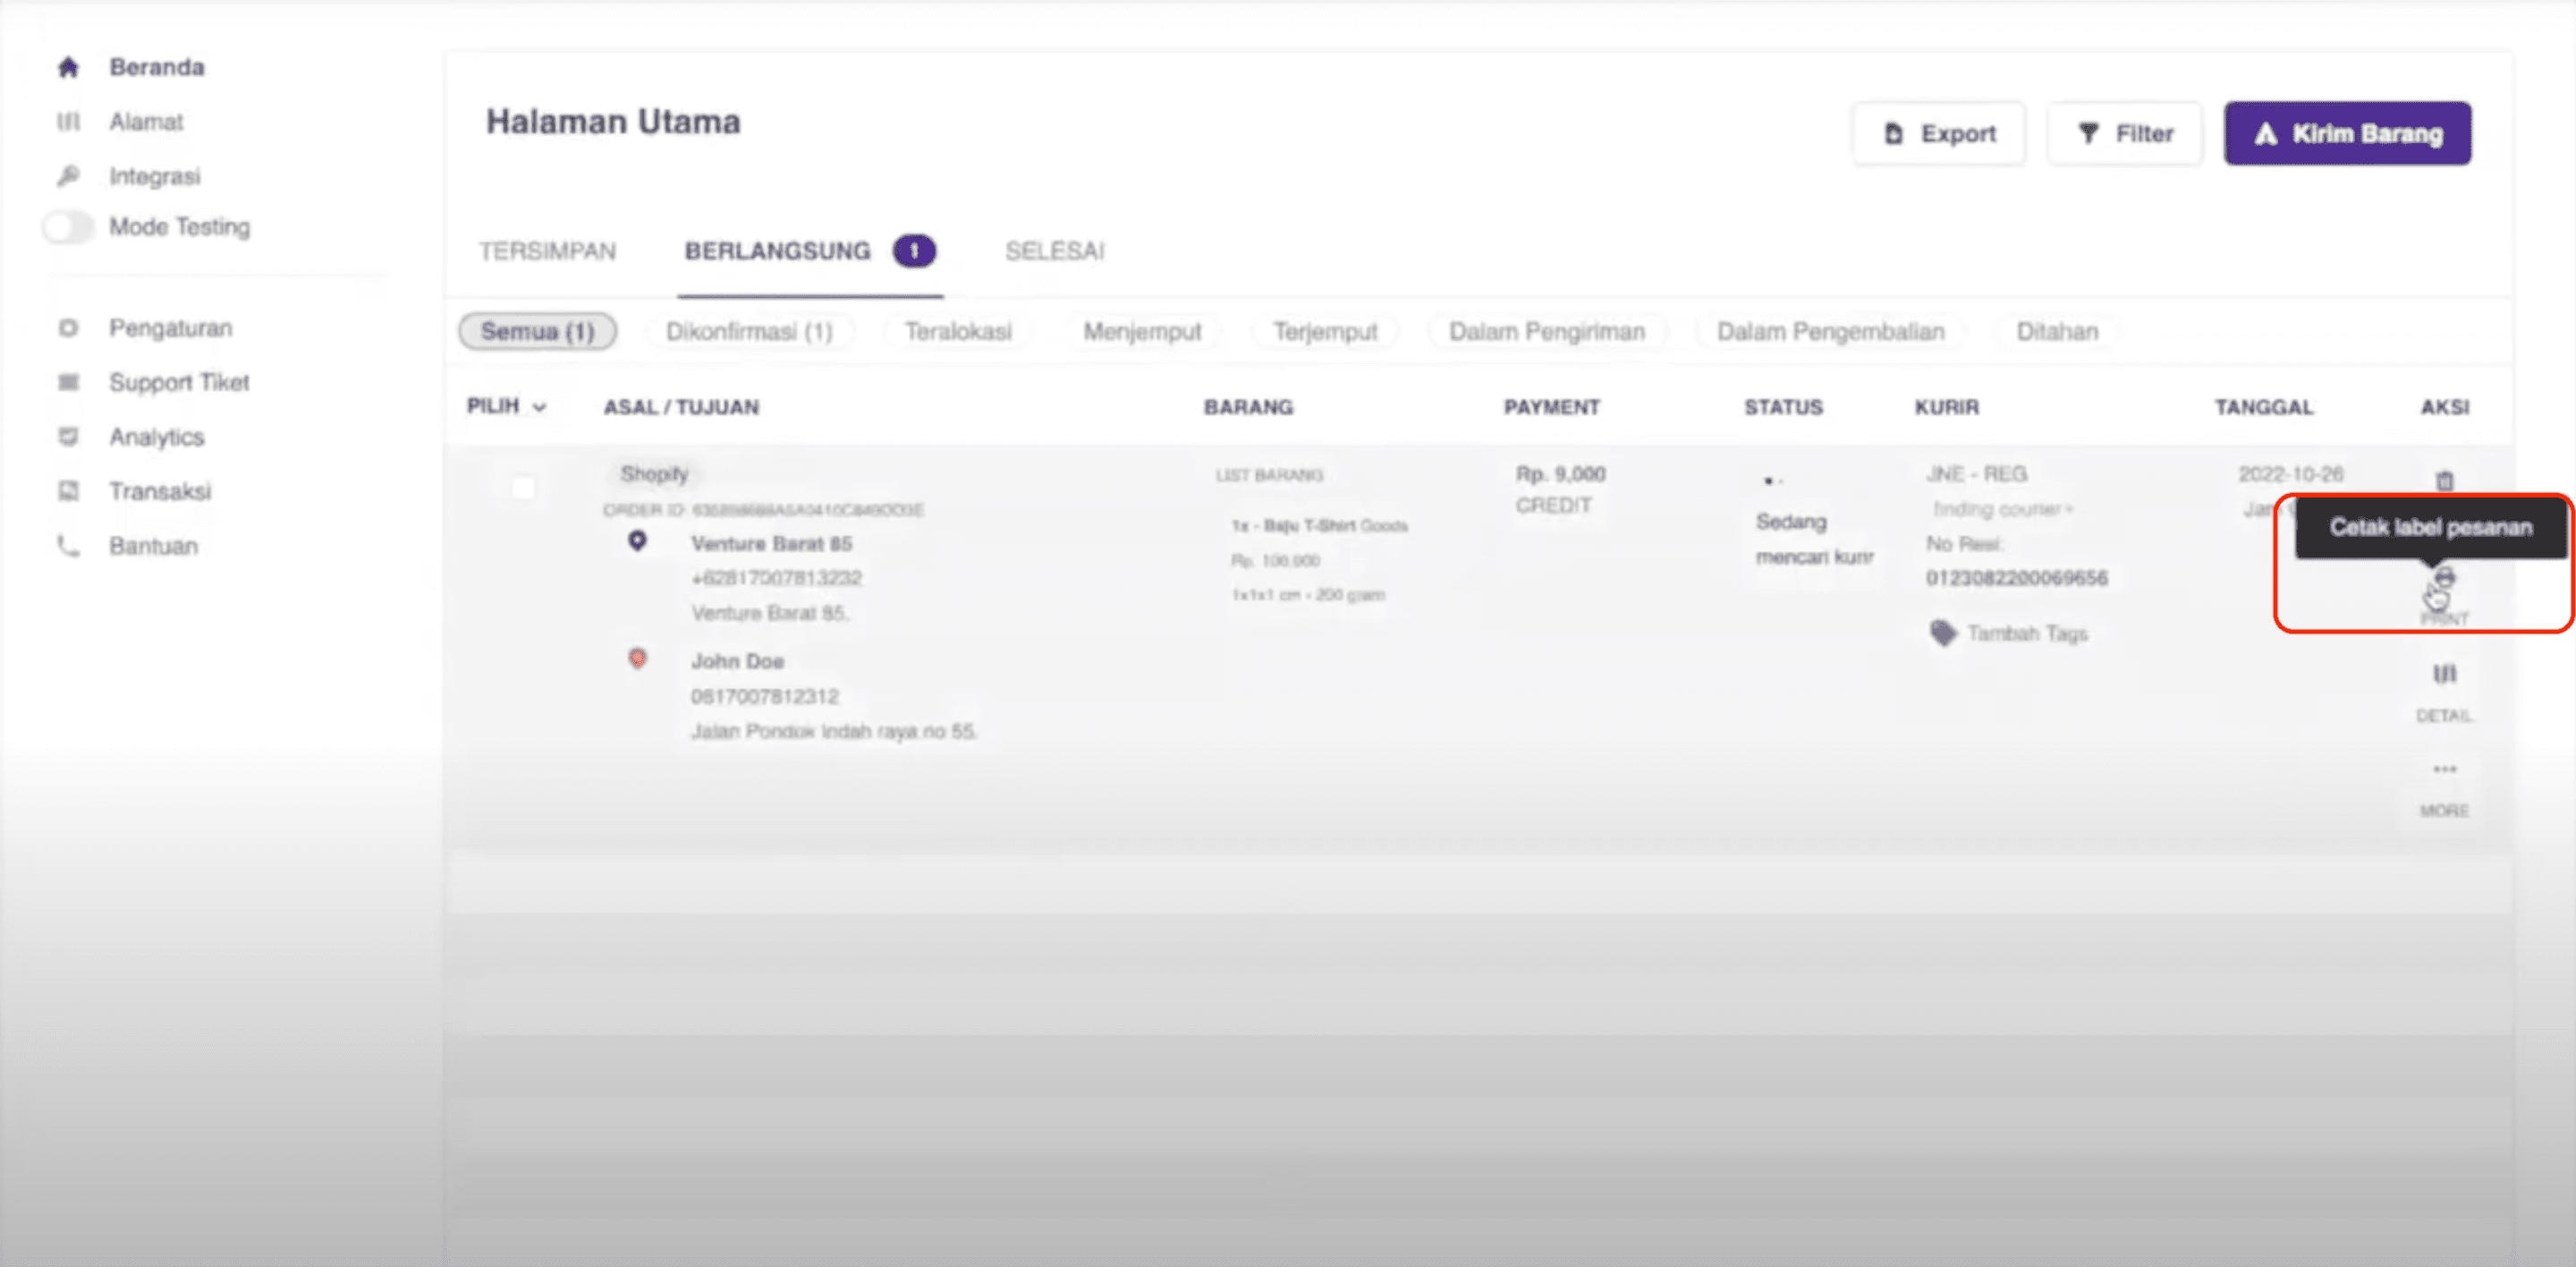Click the Bantuan phone icon
Image resolution: width=2576 pixels, height=1267 pixels.
click(x=68, y=546)
